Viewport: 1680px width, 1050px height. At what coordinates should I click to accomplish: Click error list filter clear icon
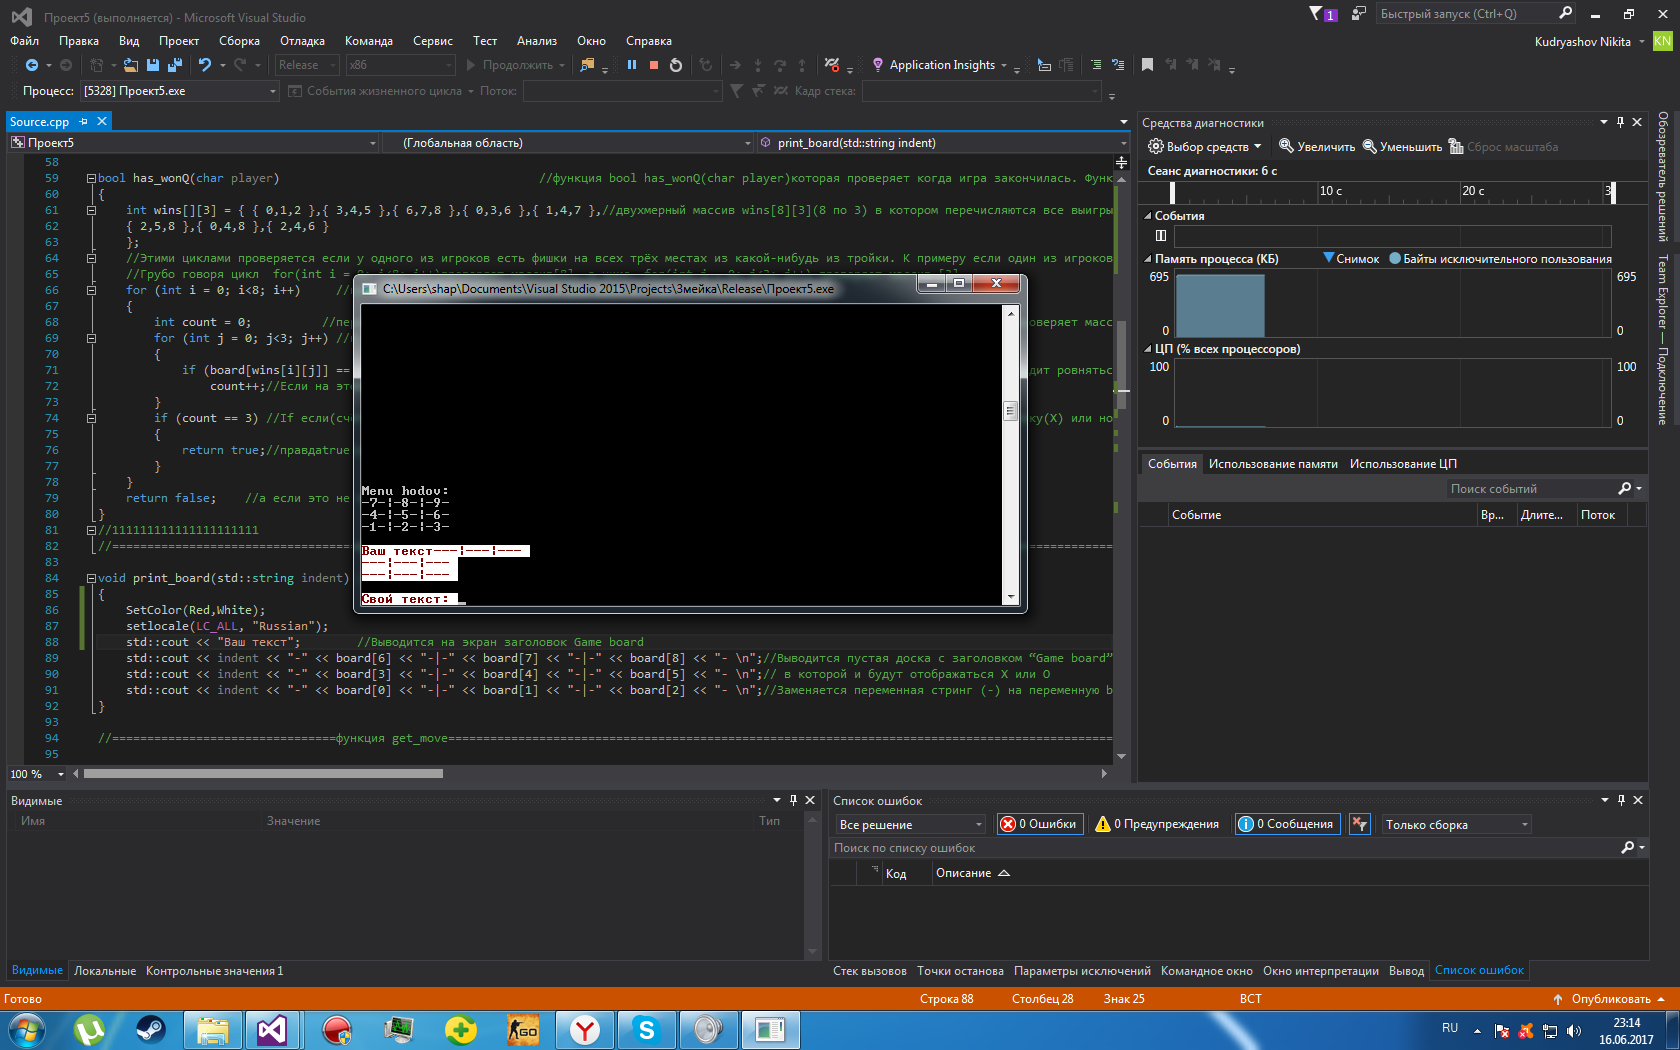coord(1359,824)
